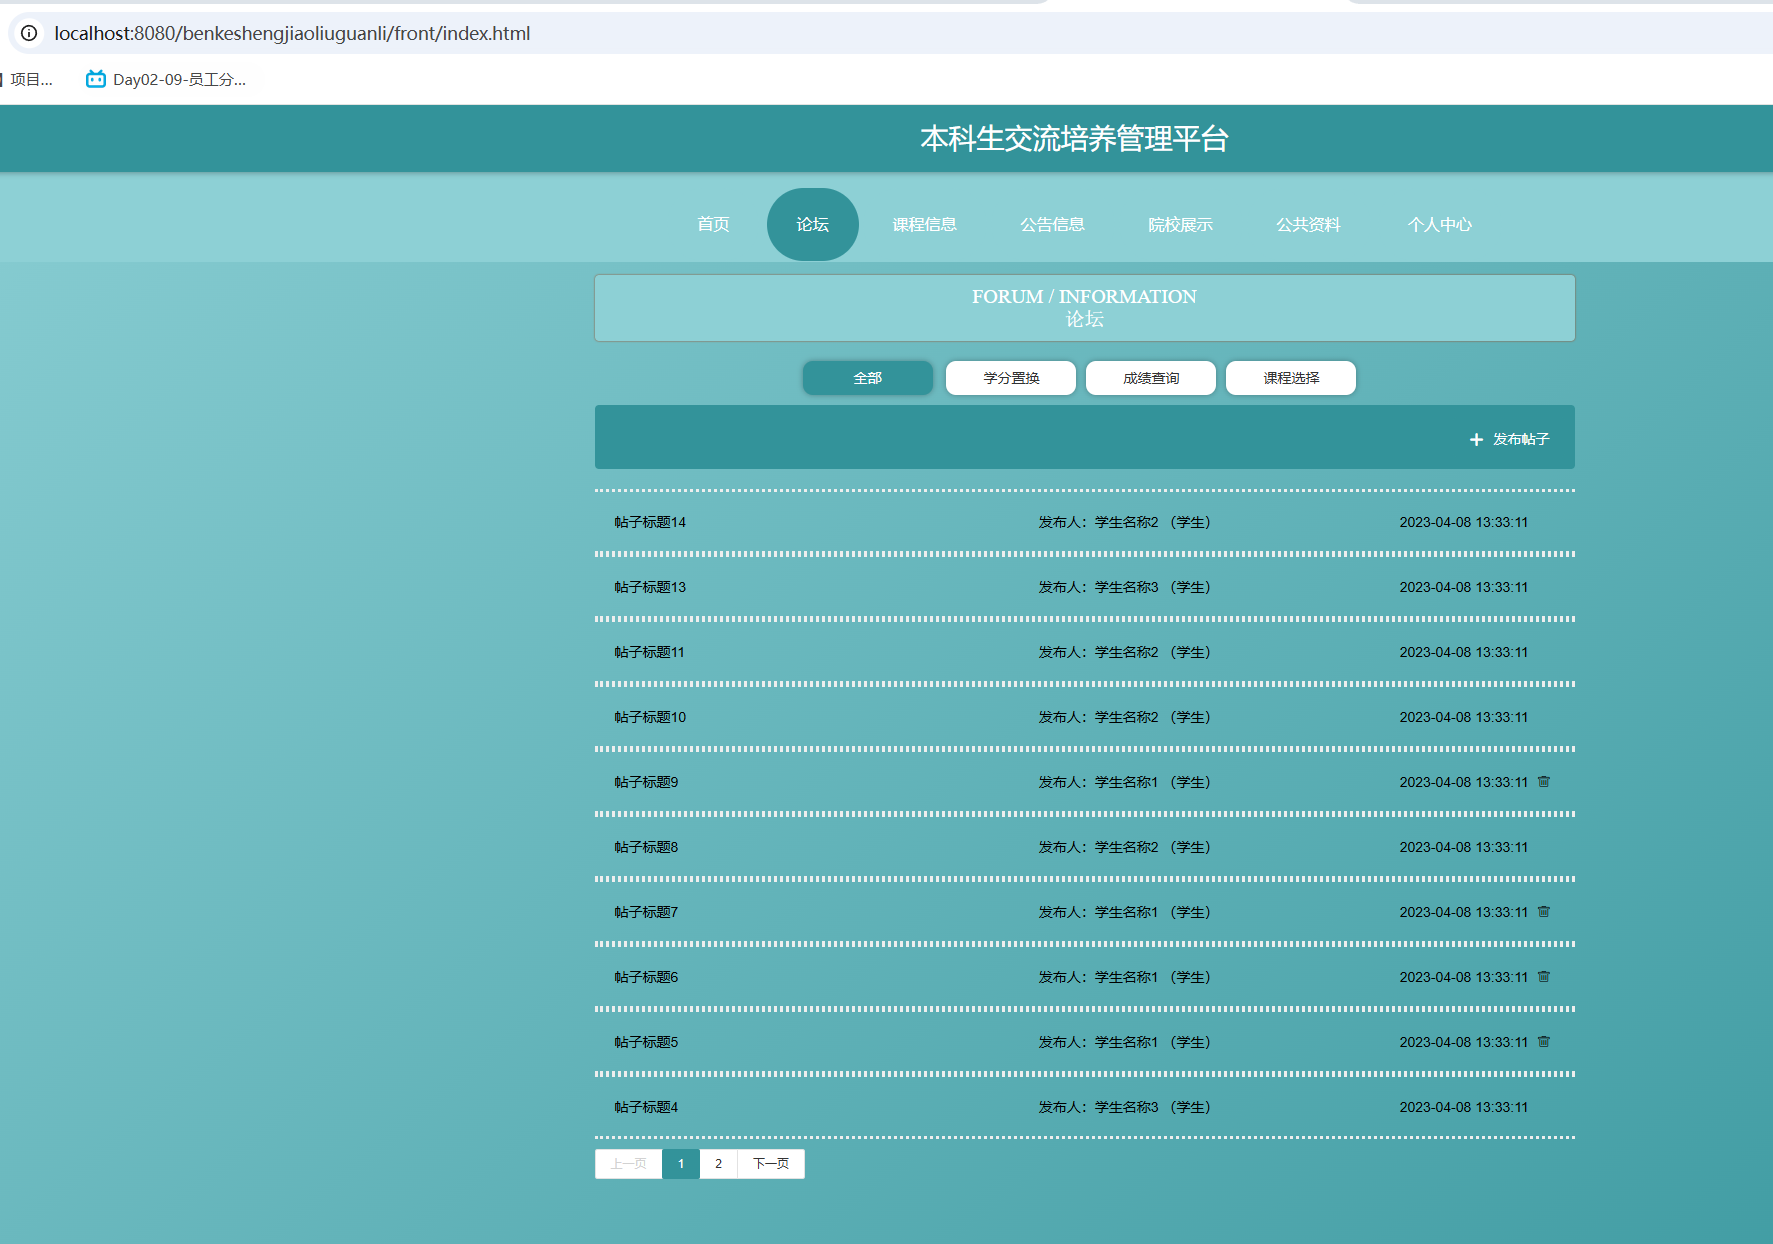Image resolution: width=1773 pixels, height=1244 pixels.
Task: Click publisher text on 帖子标题10 row
Action: point(1124,717)
